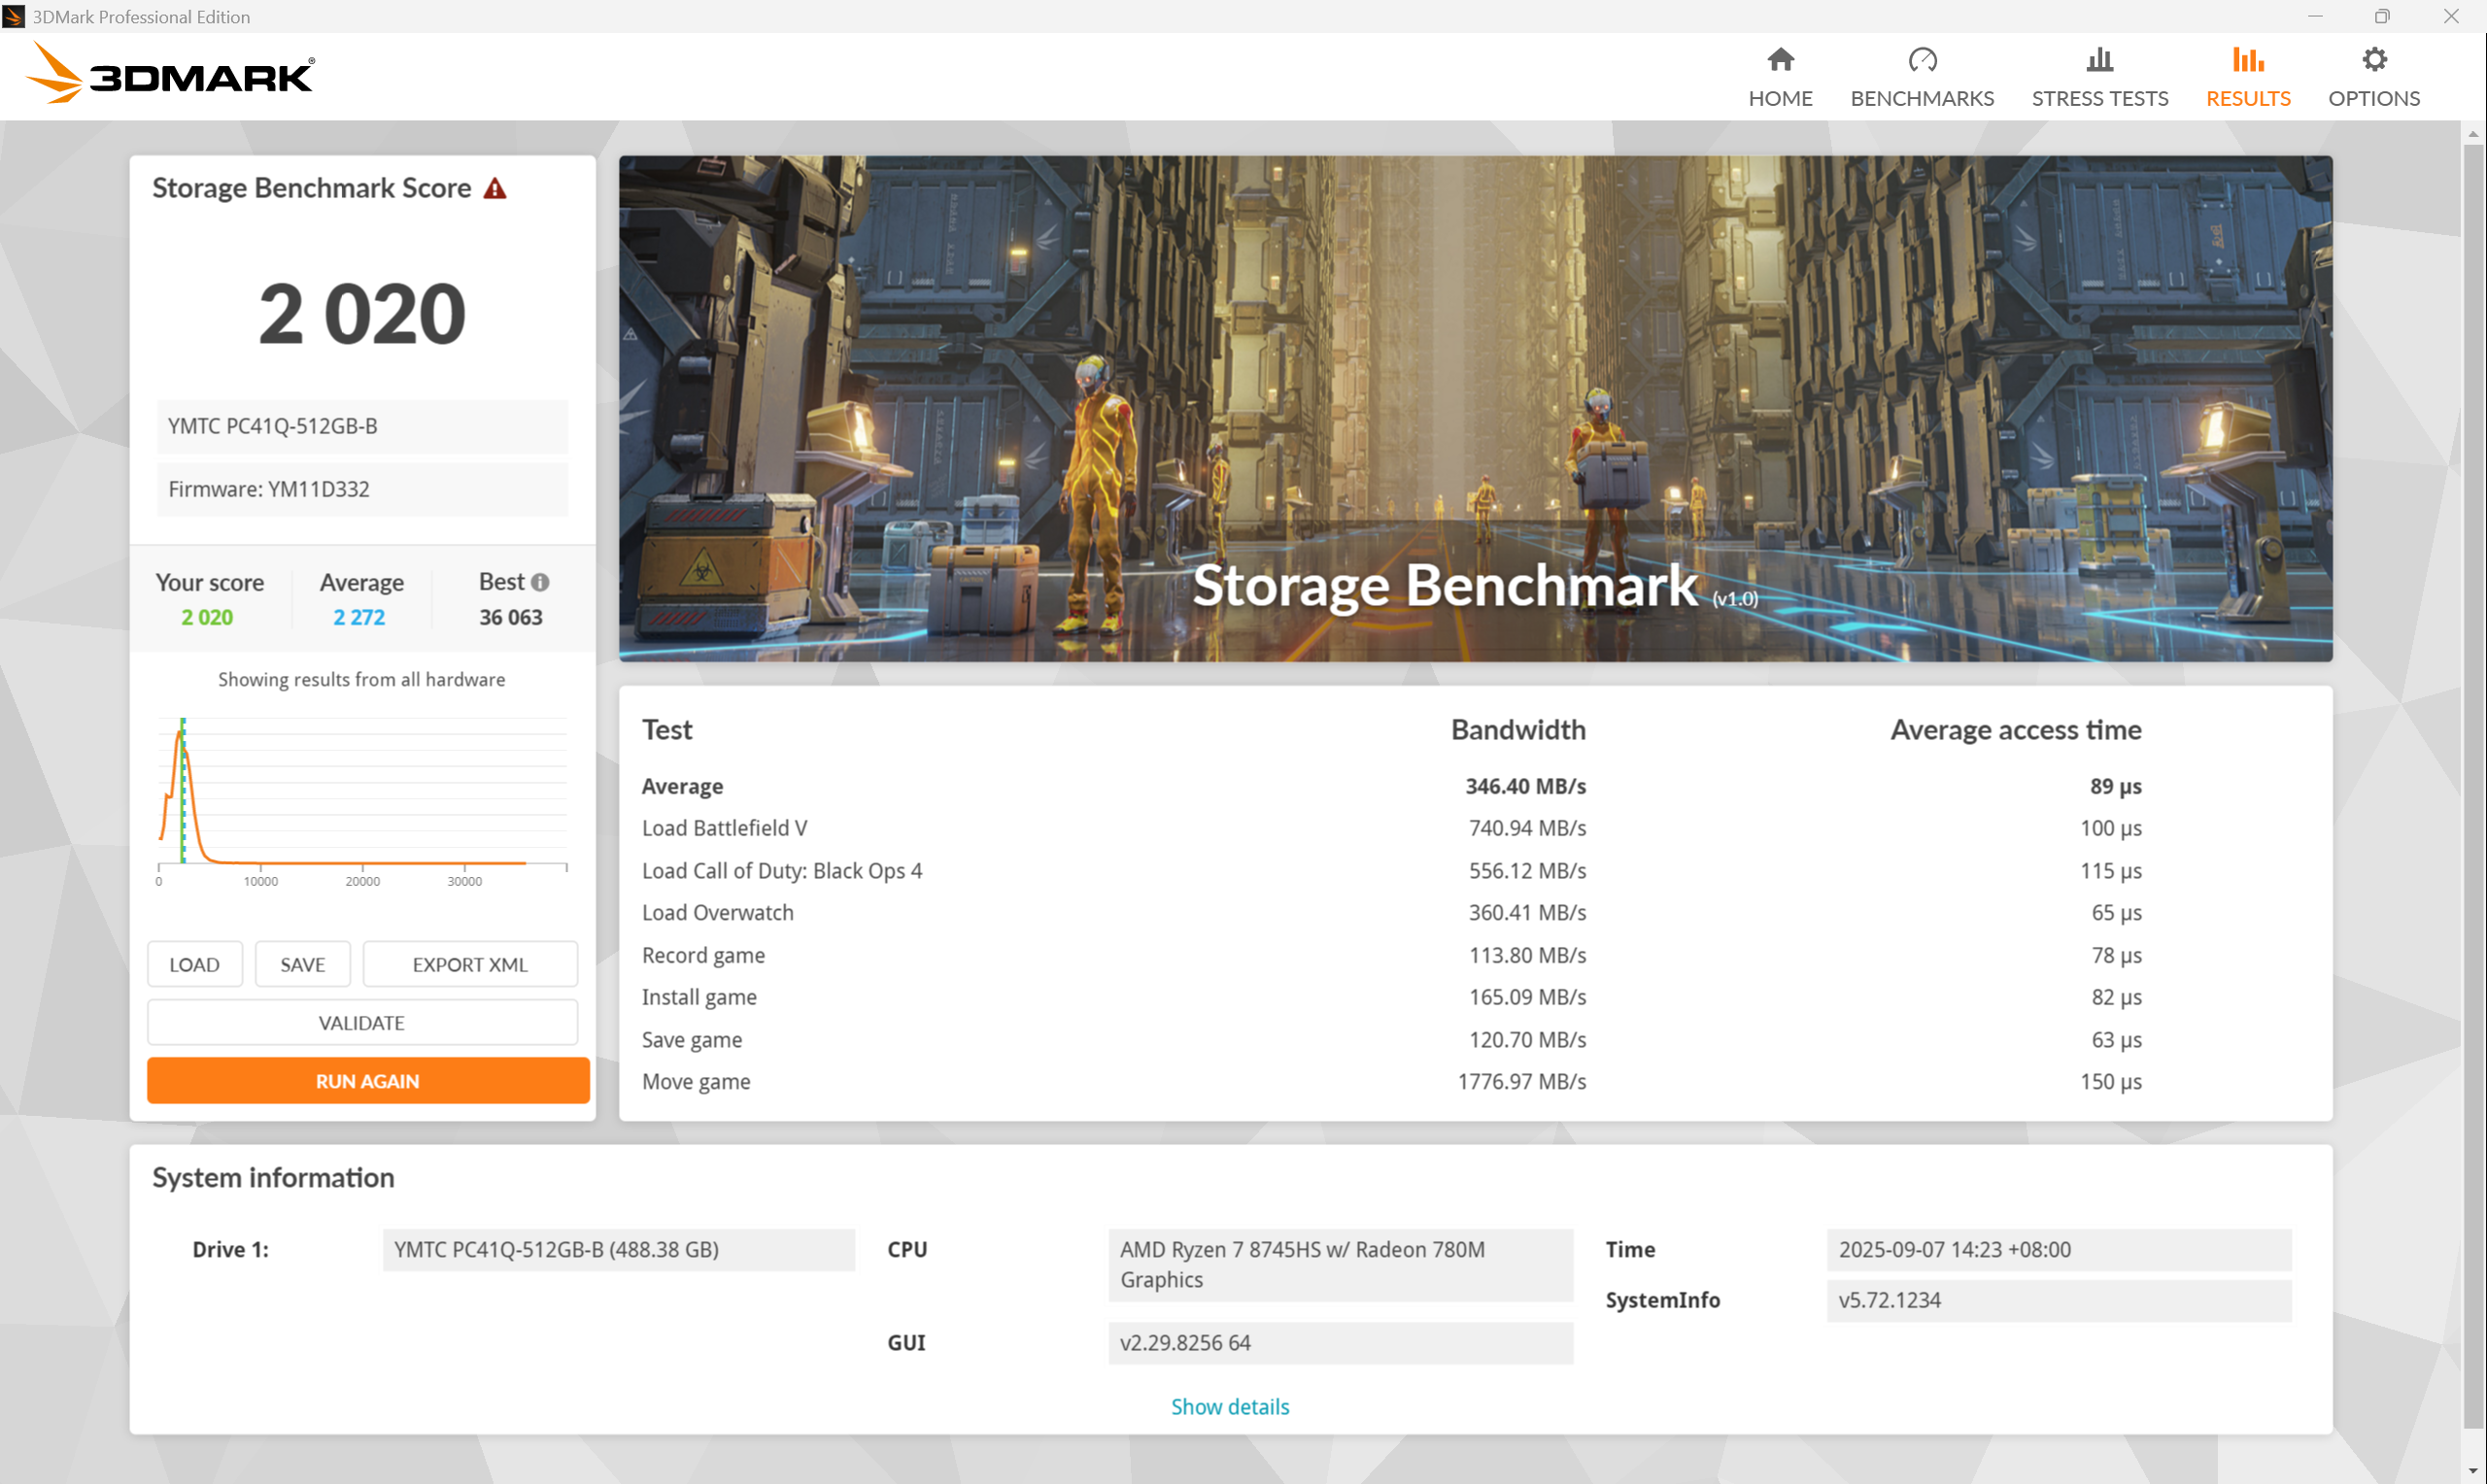Open Options gear icon
2487x1484 pixels.
click(2373, 60)
